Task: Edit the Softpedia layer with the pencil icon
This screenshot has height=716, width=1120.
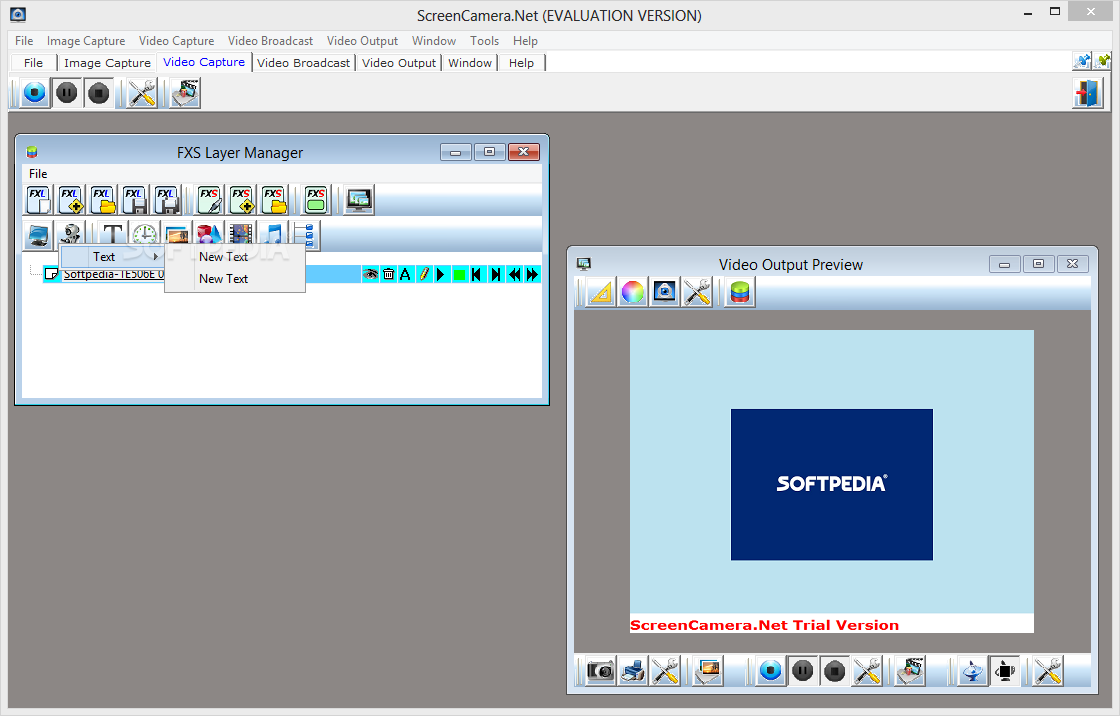Action: [x=424, y=274]
